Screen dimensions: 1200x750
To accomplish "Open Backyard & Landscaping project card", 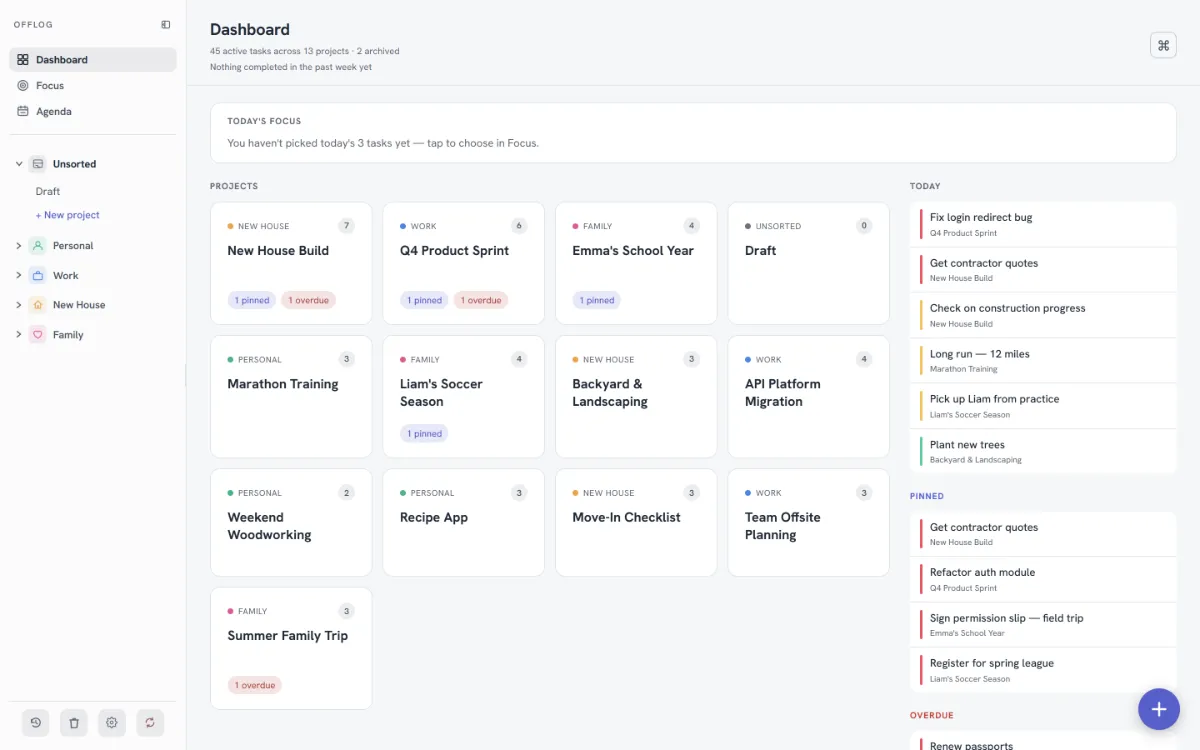I will point(636,397).
